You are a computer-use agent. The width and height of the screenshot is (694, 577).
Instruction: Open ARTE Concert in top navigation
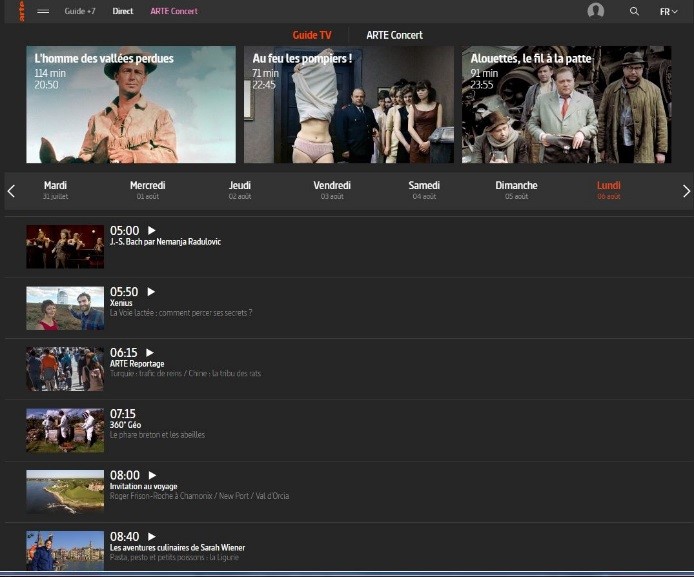click(x=174, y=11)
